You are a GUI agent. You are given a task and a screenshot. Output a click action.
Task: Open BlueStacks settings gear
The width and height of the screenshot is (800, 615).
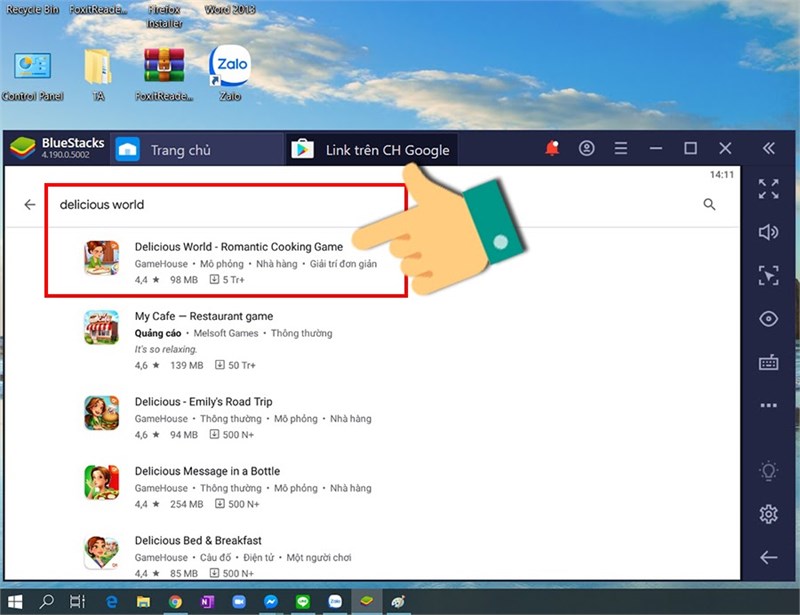tap(768, 514)
